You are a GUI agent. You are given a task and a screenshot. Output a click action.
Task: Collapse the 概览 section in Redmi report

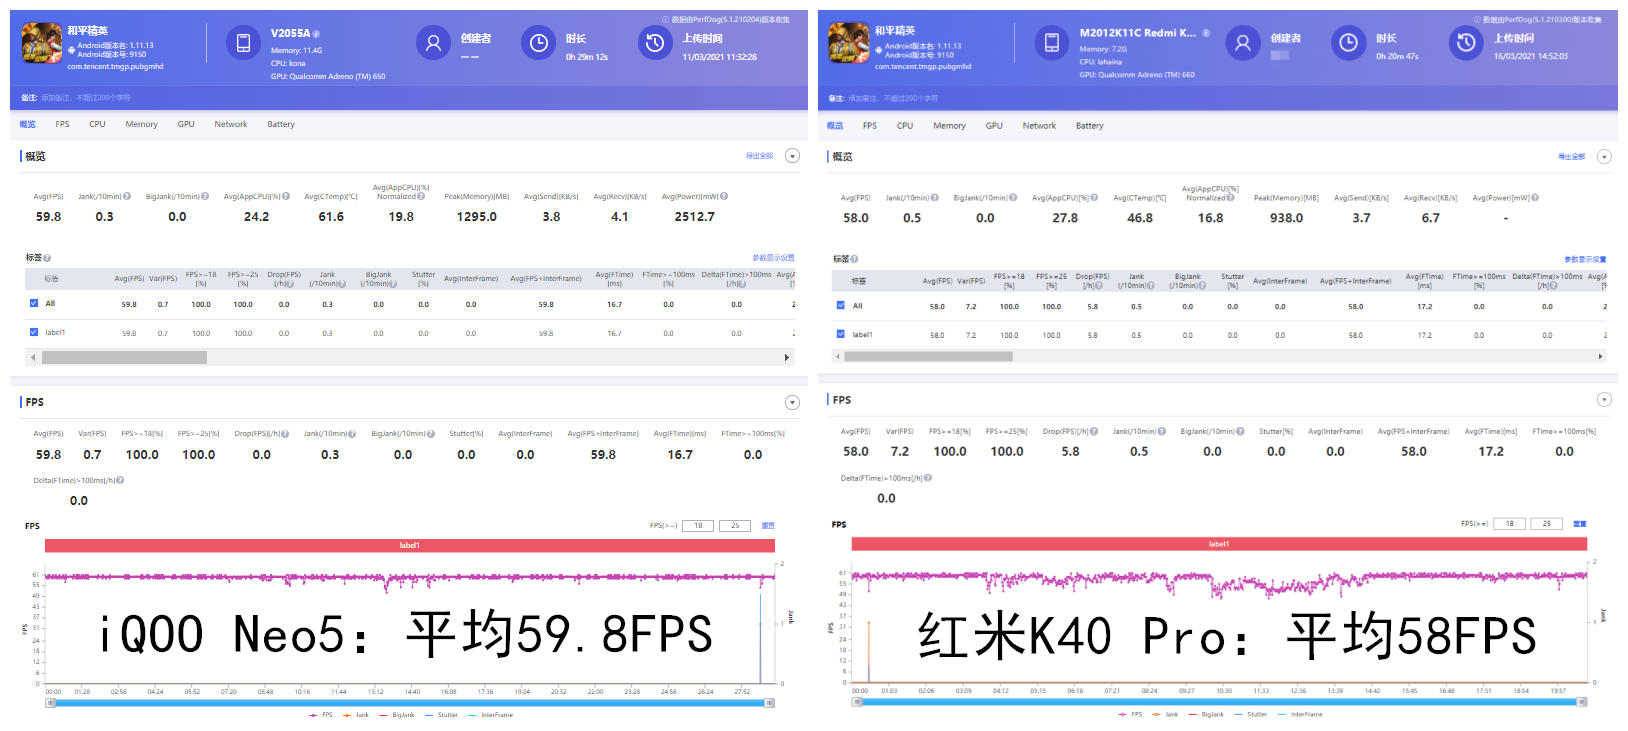coord(1604,157)
